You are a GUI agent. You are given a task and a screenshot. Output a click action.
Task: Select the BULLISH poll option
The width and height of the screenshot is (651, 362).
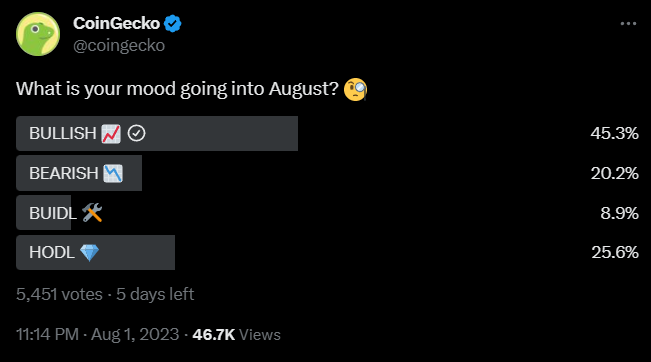[x=327, y=133]
